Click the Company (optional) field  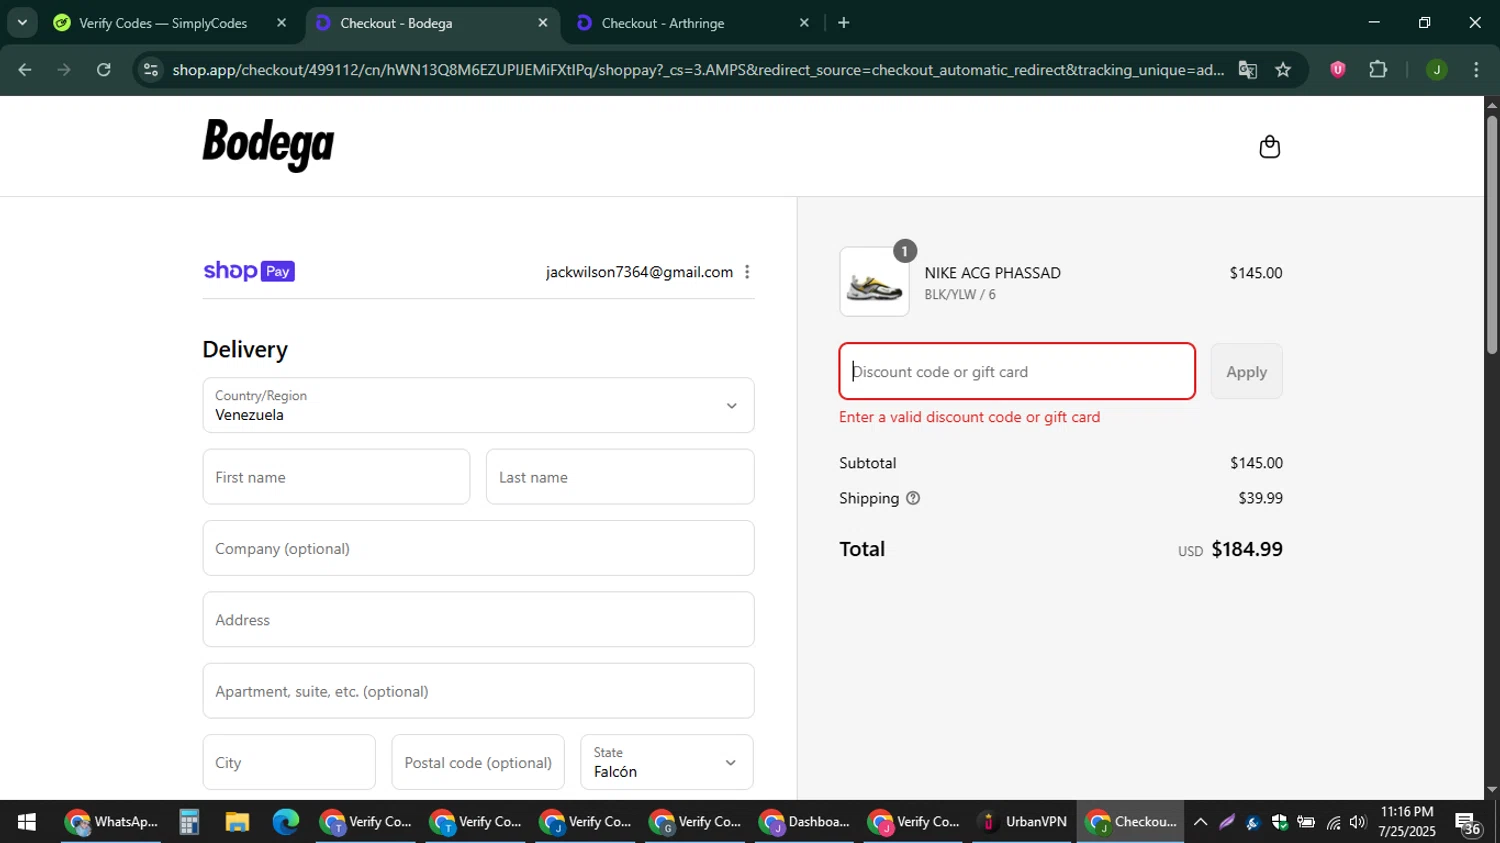click(478, 548)
